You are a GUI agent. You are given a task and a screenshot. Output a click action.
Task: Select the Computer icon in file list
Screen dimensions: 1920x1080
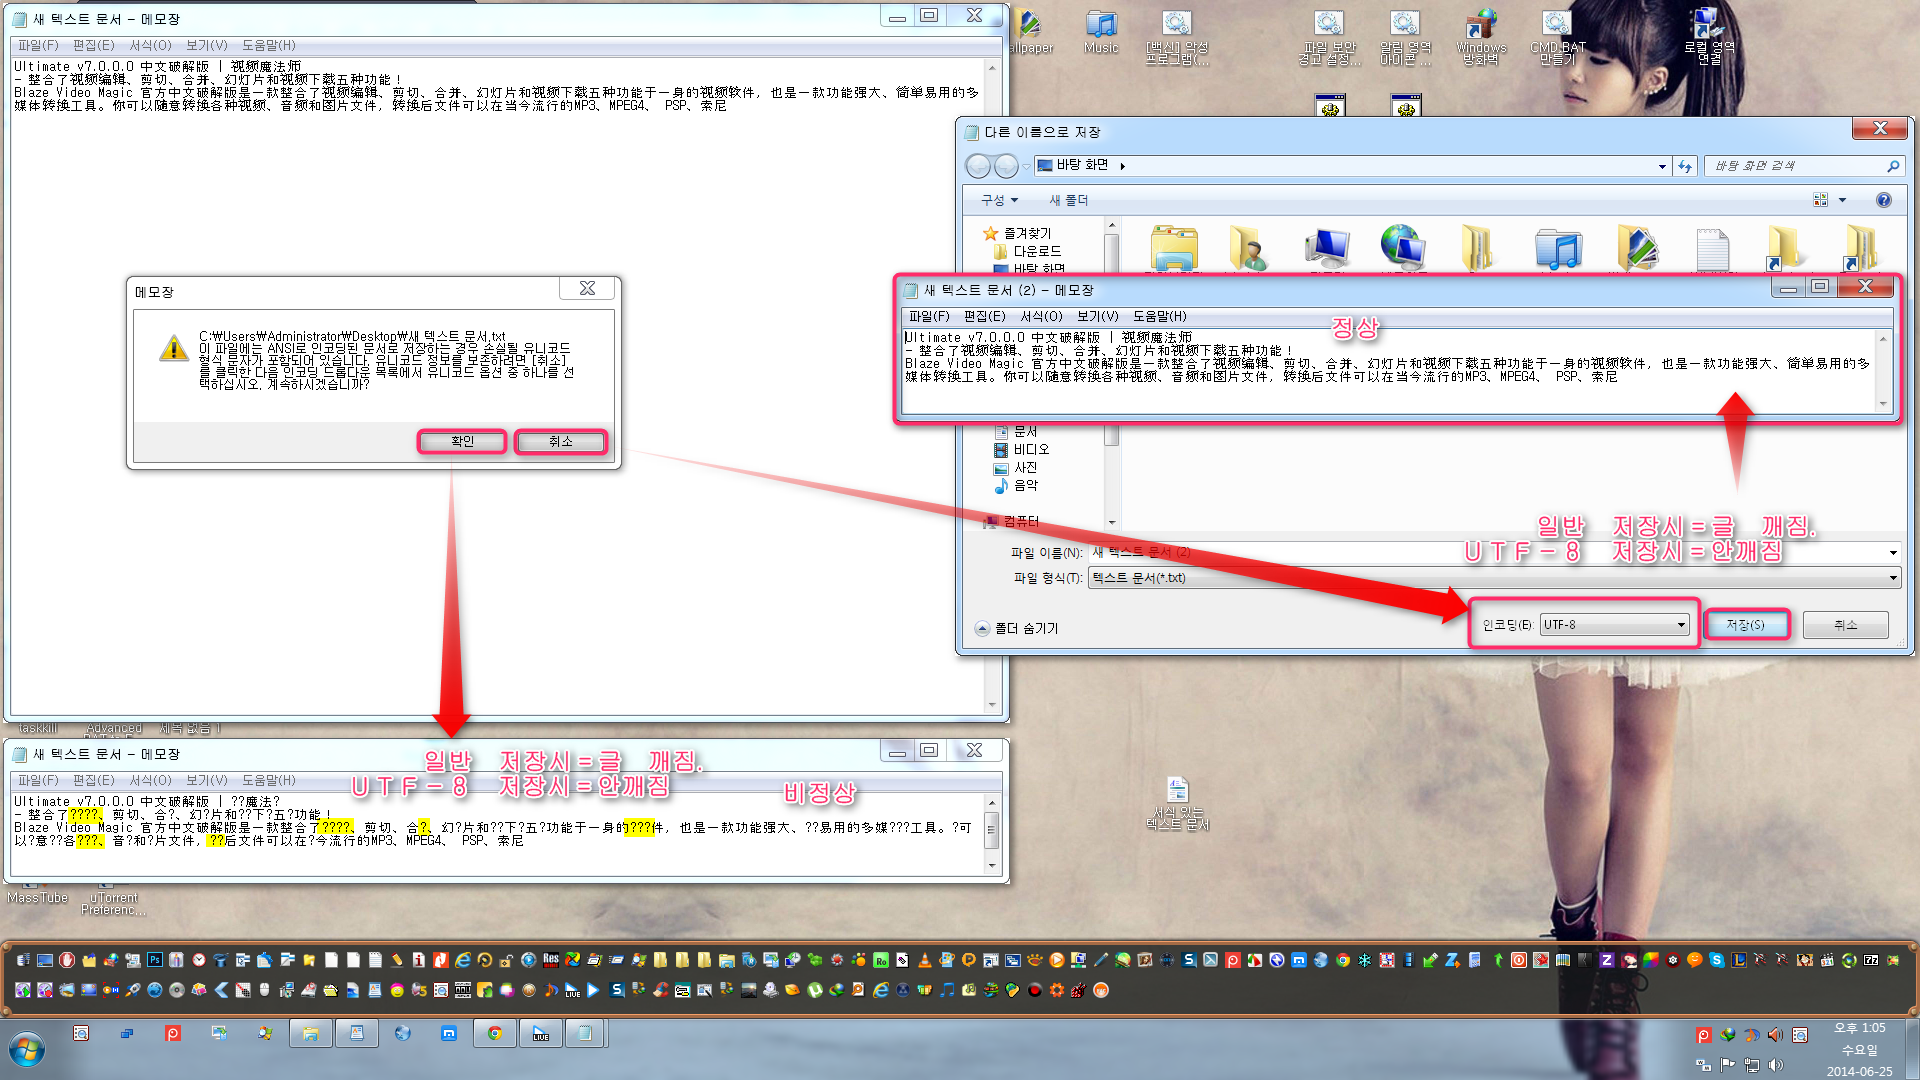[1327, 248]
